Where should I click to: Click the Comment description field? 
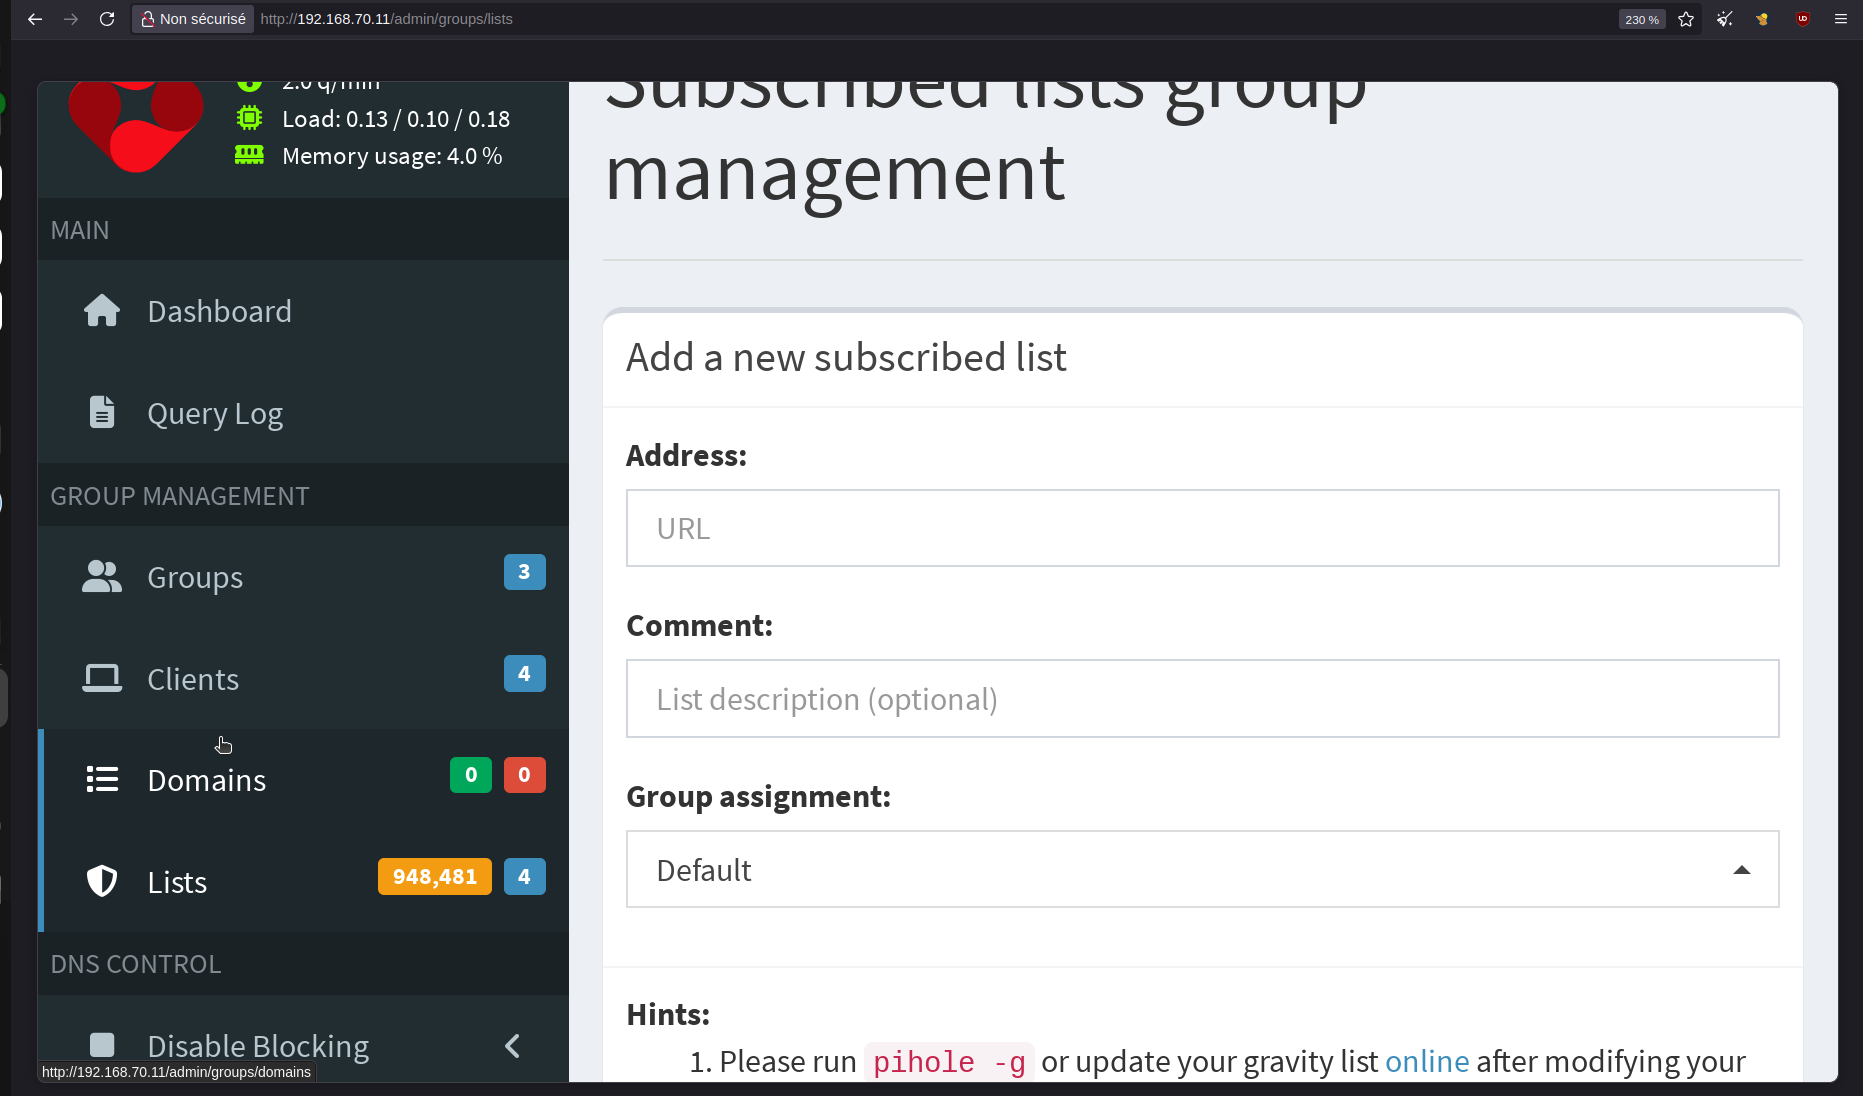tap(1202, 698)
